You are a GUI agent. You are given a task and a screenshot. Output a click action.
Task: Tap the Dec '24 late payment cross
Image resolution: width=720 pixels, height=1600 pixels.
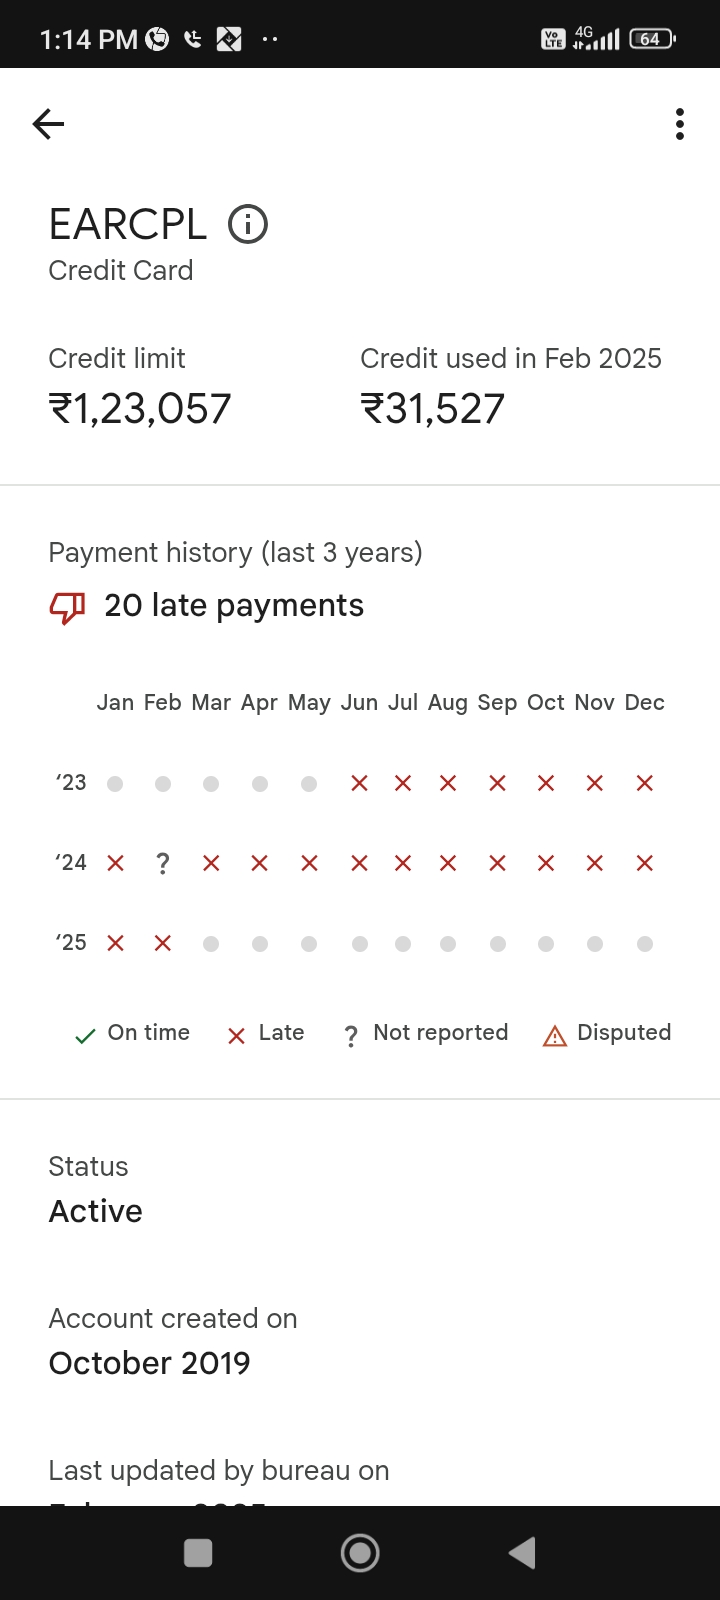click(x=645, y=863)
